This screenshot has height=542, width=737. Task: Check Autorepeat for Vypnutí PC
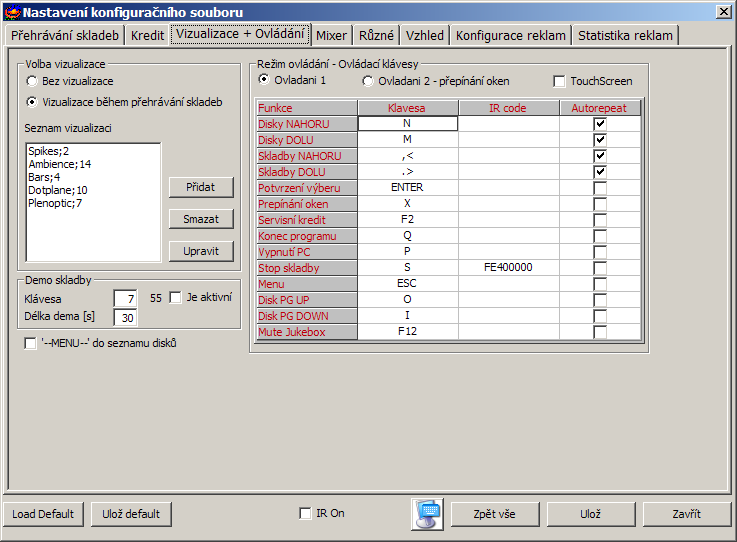pos(600,252)
